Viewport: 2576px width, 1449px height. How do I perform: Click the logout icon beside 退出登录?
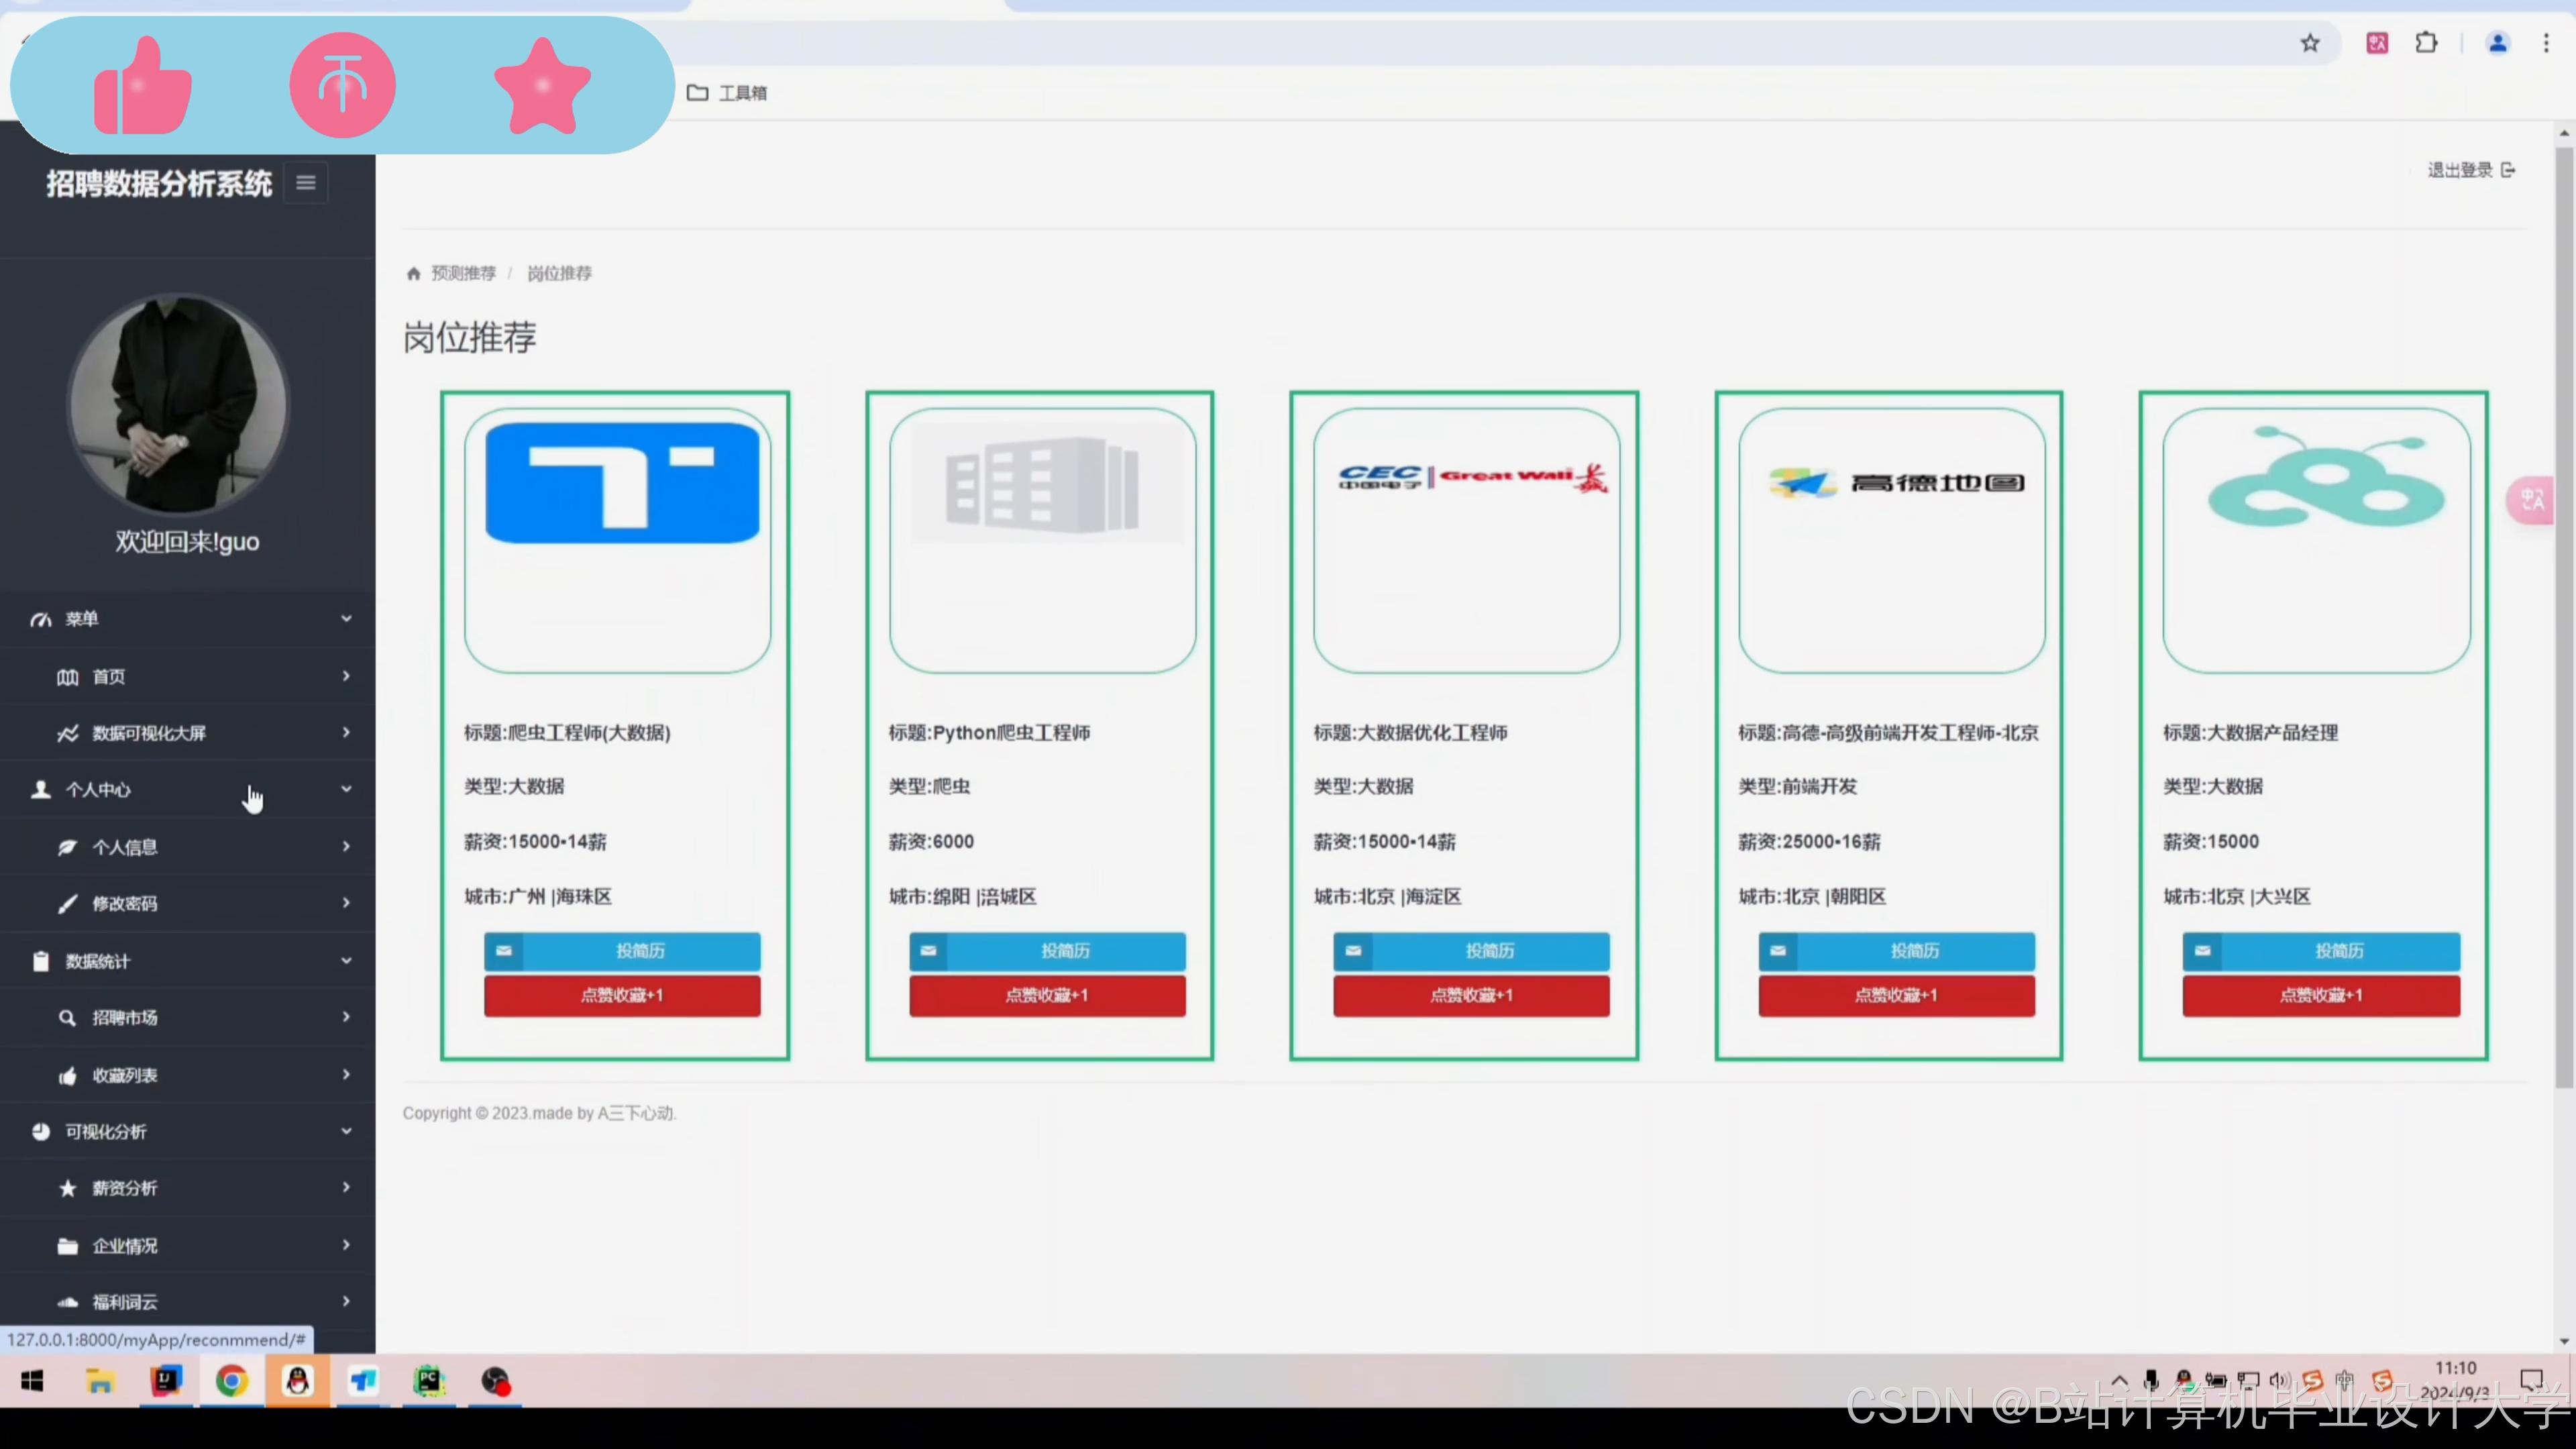click(x=2508, y=170)
